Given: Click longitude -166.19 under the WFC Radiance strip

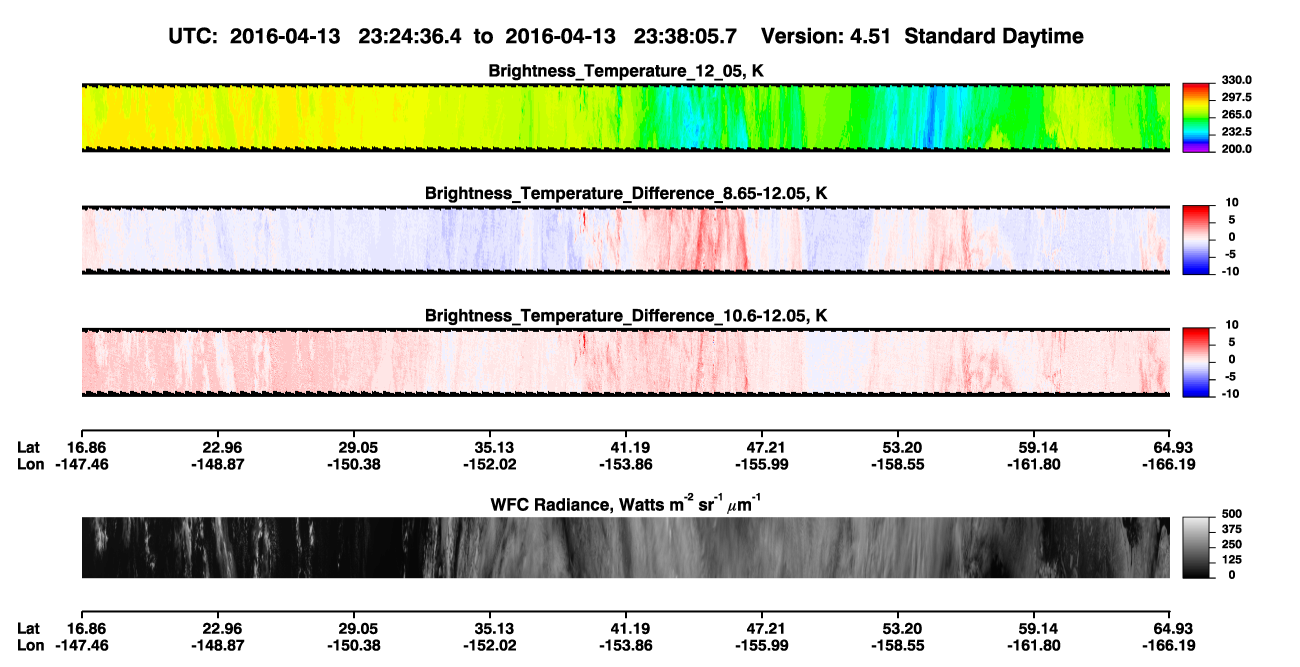Looking at the screenshot, I should [x=1169, y=645].
